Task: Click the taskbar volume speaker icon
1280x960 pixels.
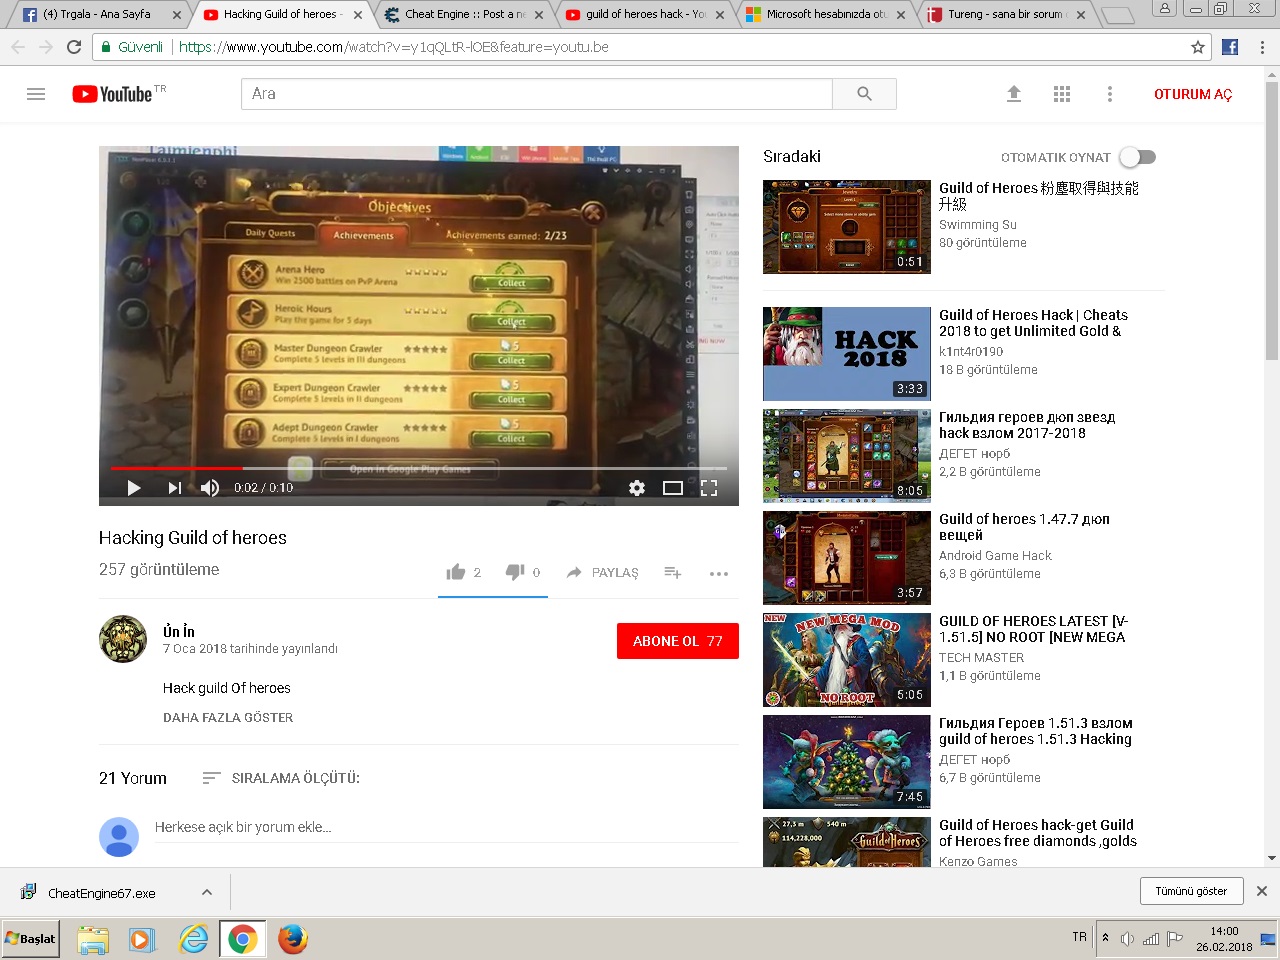Action: point(1127,938)
